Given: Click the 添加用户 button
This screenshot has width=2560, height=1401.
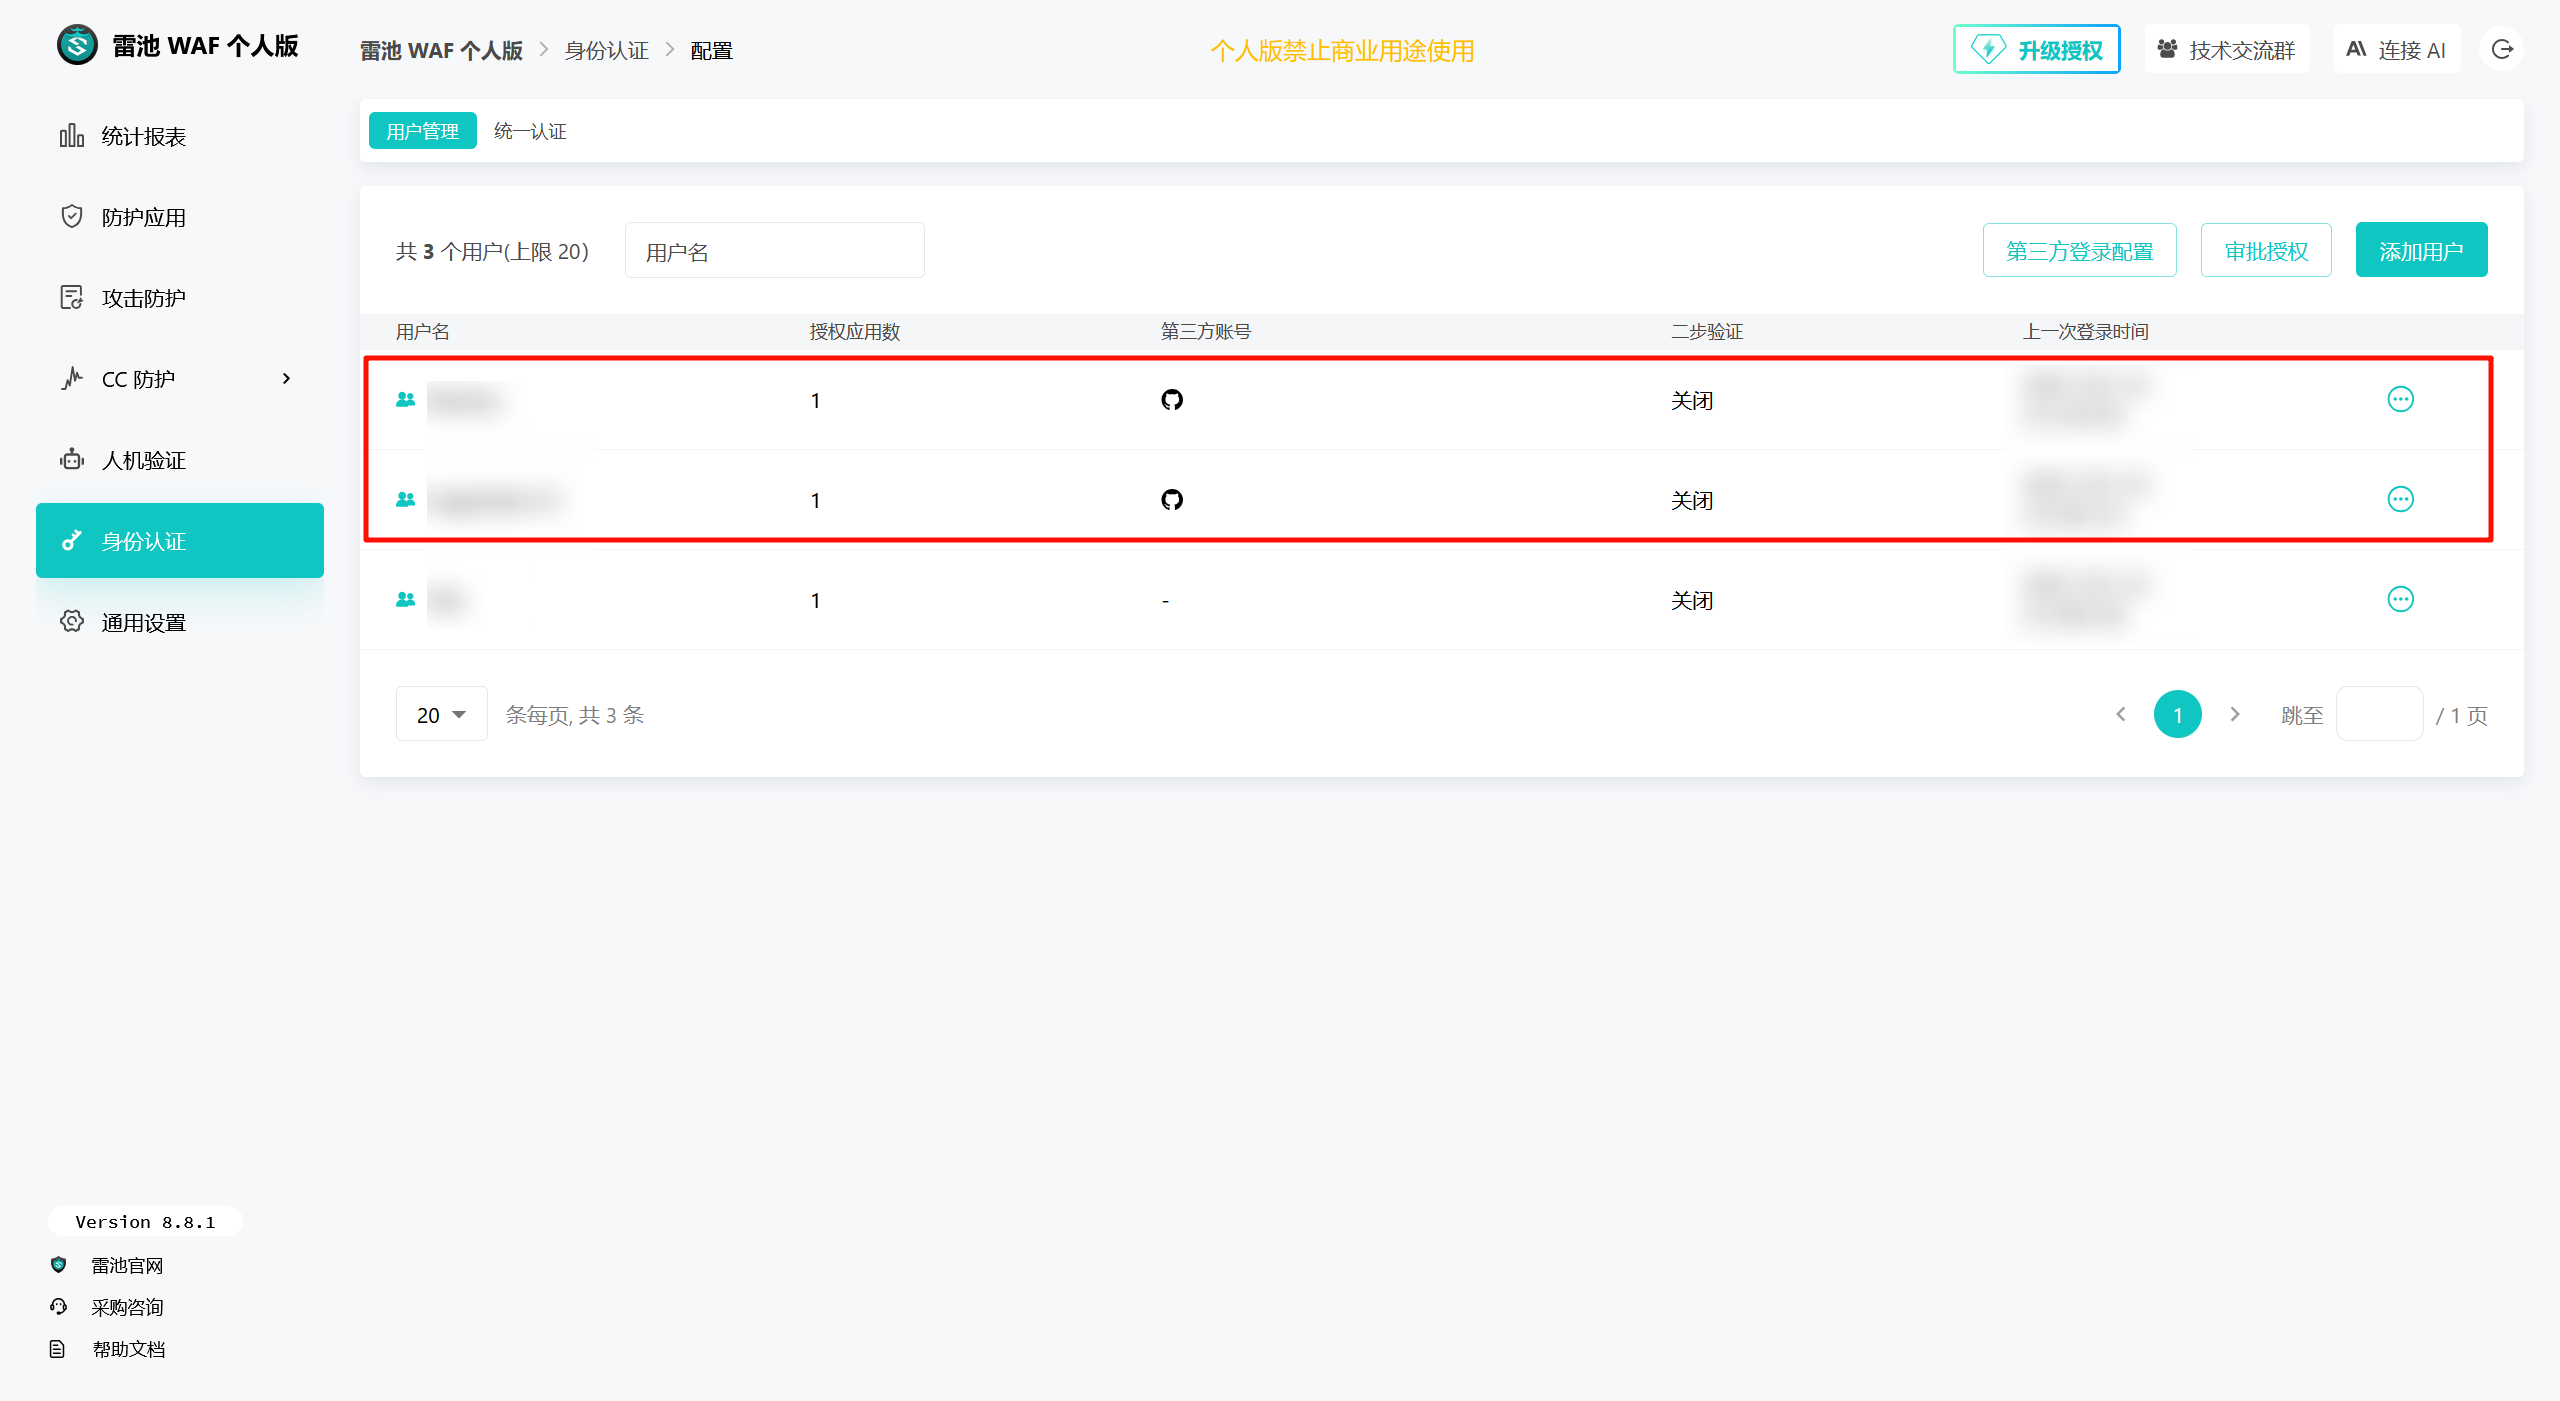Looking at the screenshot, I should [2420, 250].
